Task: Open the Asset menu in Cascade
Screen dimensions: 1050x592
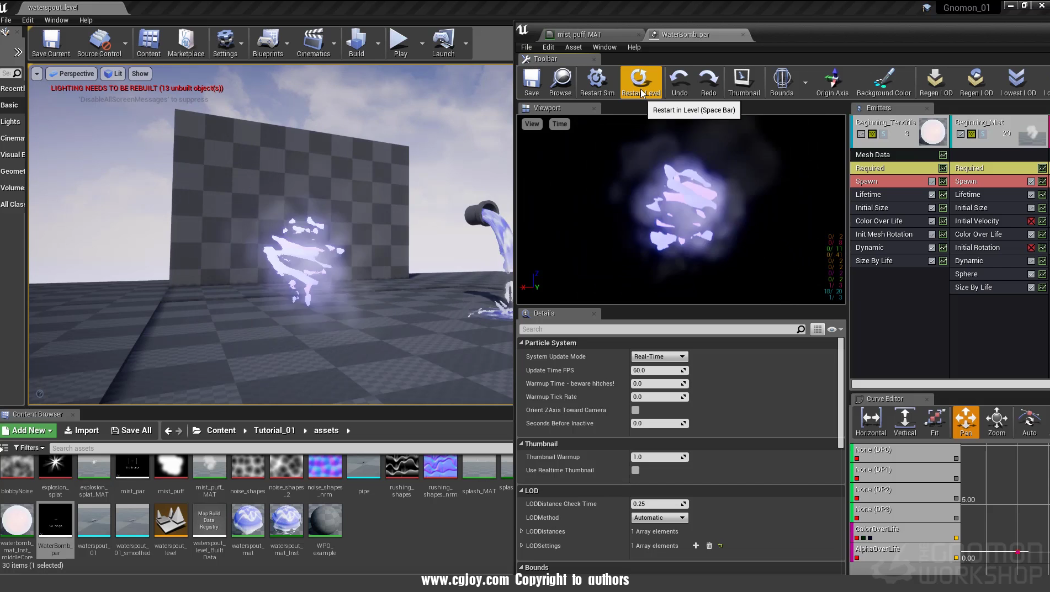Action: pos(573,47)
